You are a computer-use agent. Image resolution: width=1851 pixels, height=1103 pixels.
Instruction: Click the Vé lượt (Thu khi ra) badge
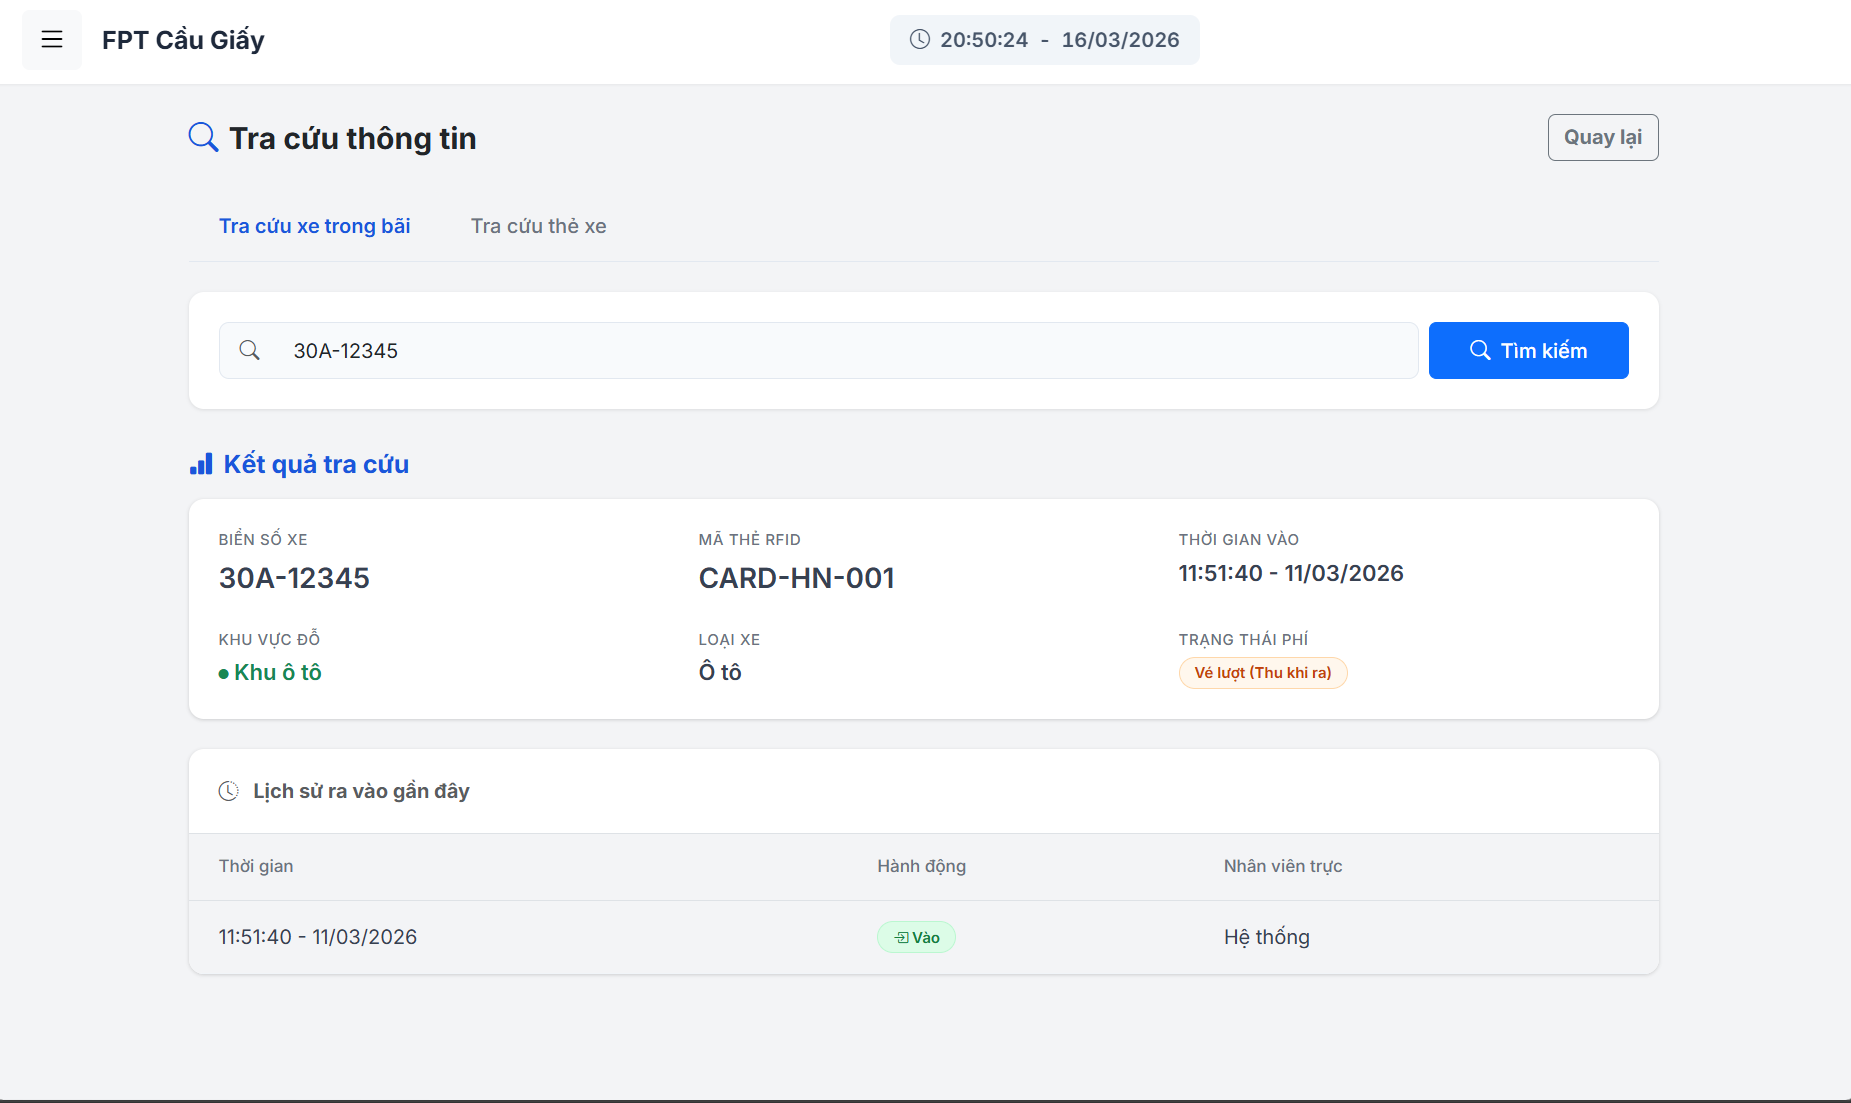[1262, 673]
